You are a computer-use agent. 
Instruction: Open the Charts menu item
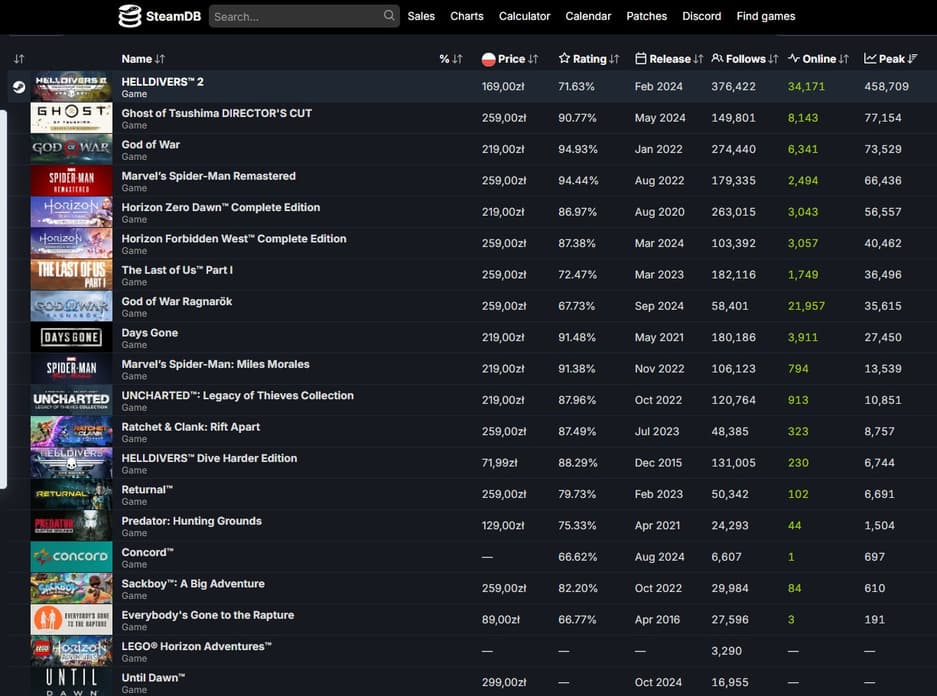466,16
